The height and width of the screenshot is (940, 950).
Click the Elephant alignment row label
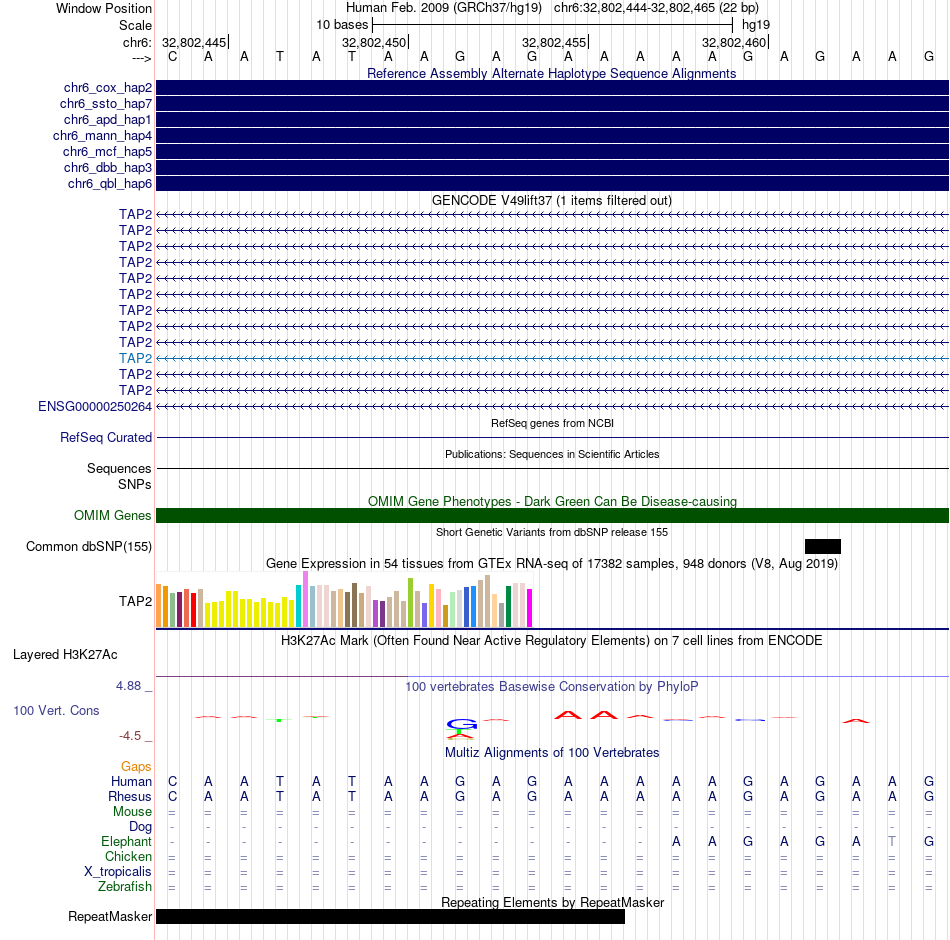click(x=126, y=841)
